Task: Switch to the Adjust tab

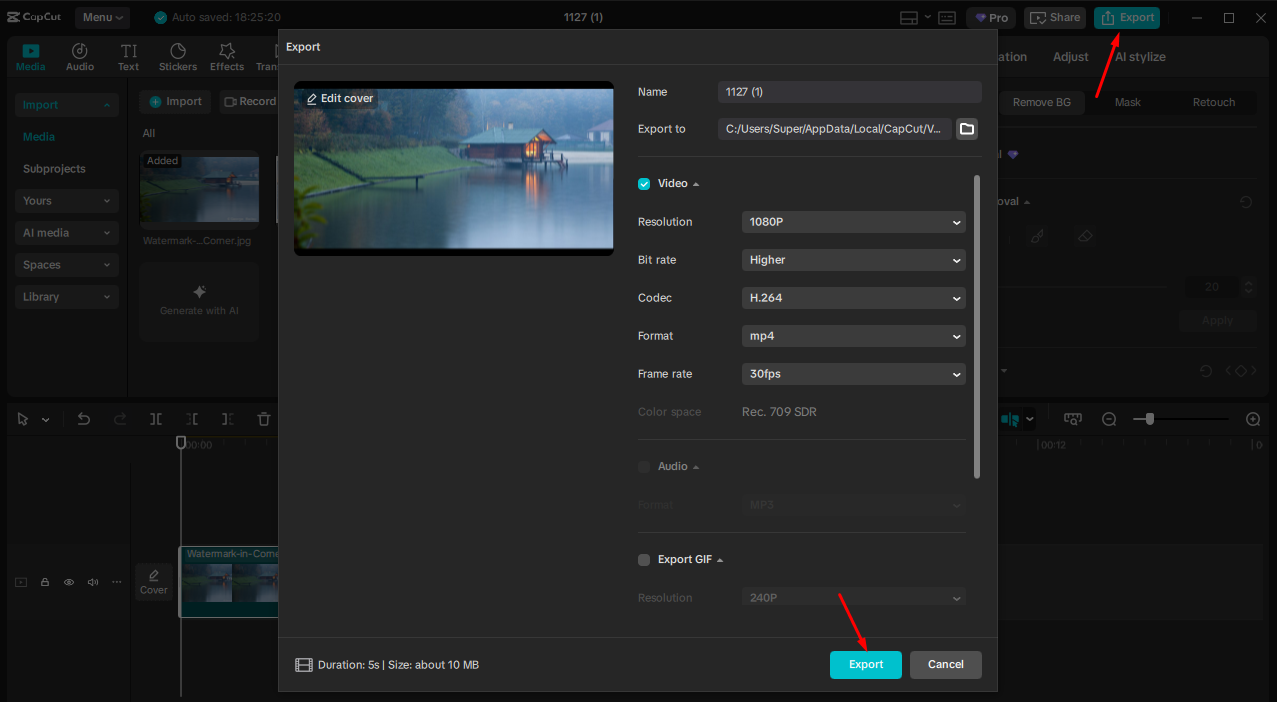Action: (x=1070, y=56)
